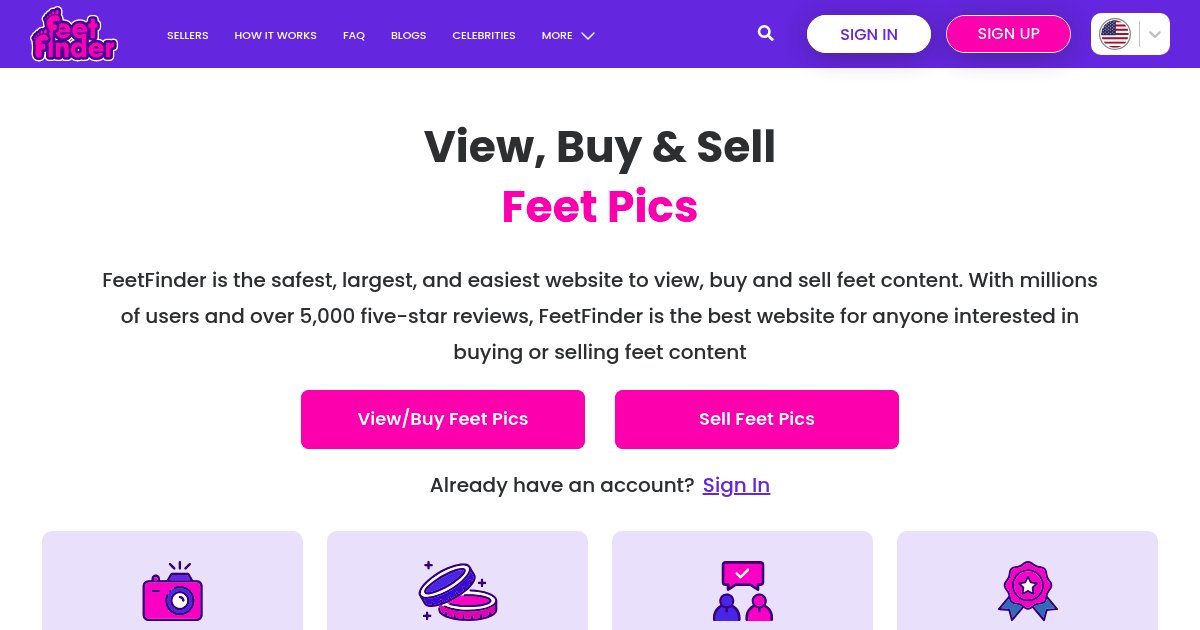The width and height of the screenshot is (1200, 630).
Task: Click the stacked coins icon
Action: (457, 591)
